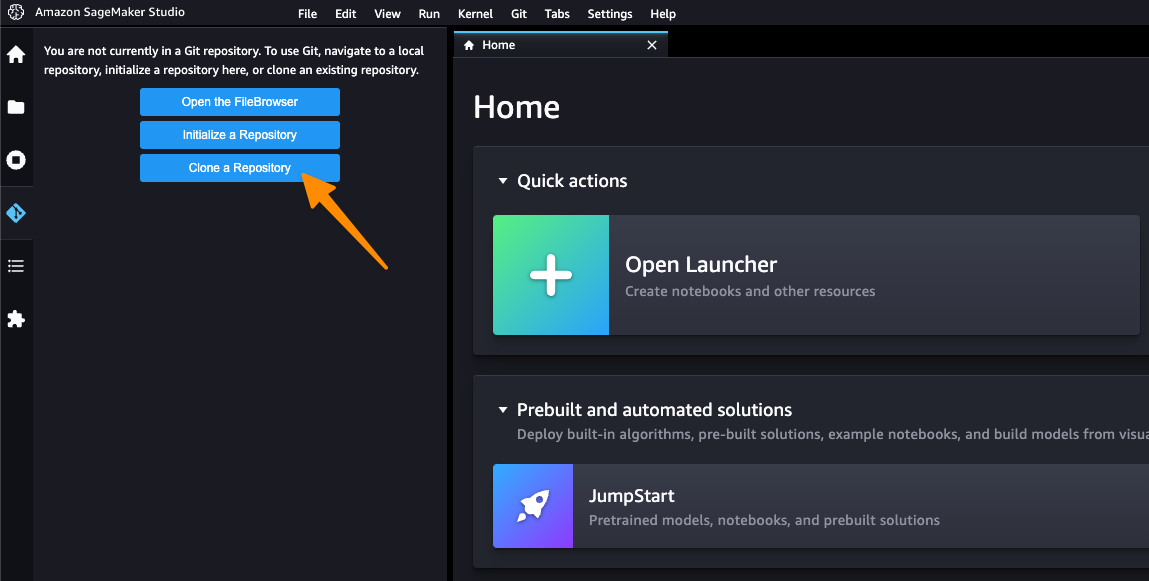
Task: Click Initialize a Repository button
Action: coord(240,135)
